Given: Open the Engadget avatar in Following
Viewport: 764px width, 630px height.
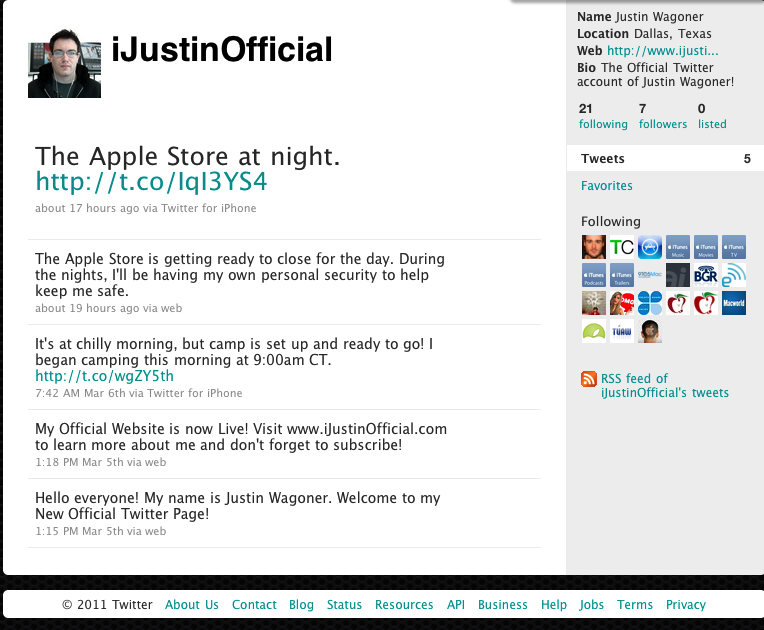Looking at the screenshot, I should (x=734, y=275).
